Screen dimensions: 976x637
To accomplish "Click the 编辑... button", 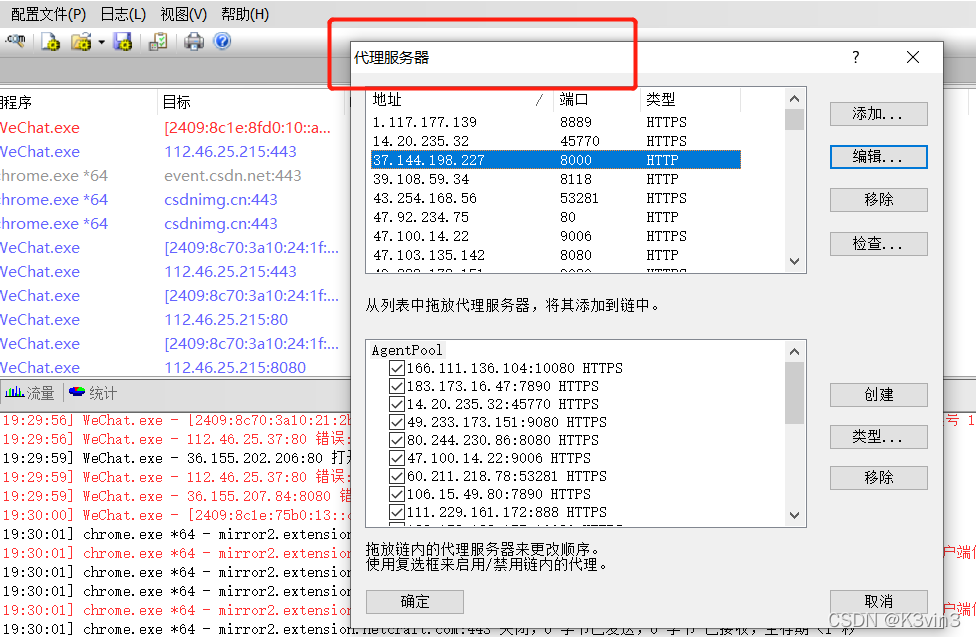I will point(878,157).
